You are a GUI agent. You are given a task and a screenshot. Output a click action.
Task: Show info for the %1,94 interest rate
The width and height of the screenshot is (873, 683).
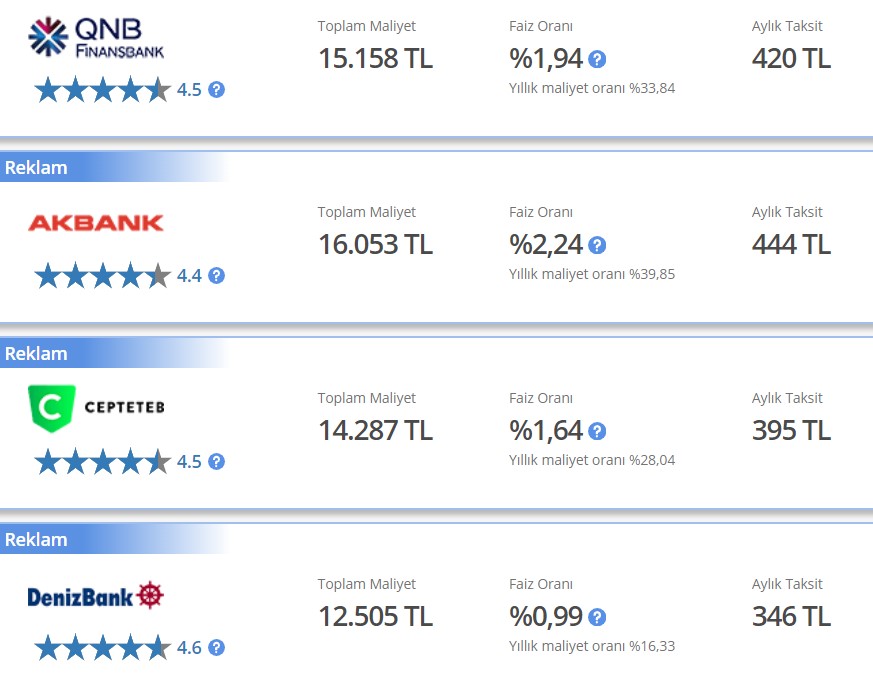coord(597,60)
